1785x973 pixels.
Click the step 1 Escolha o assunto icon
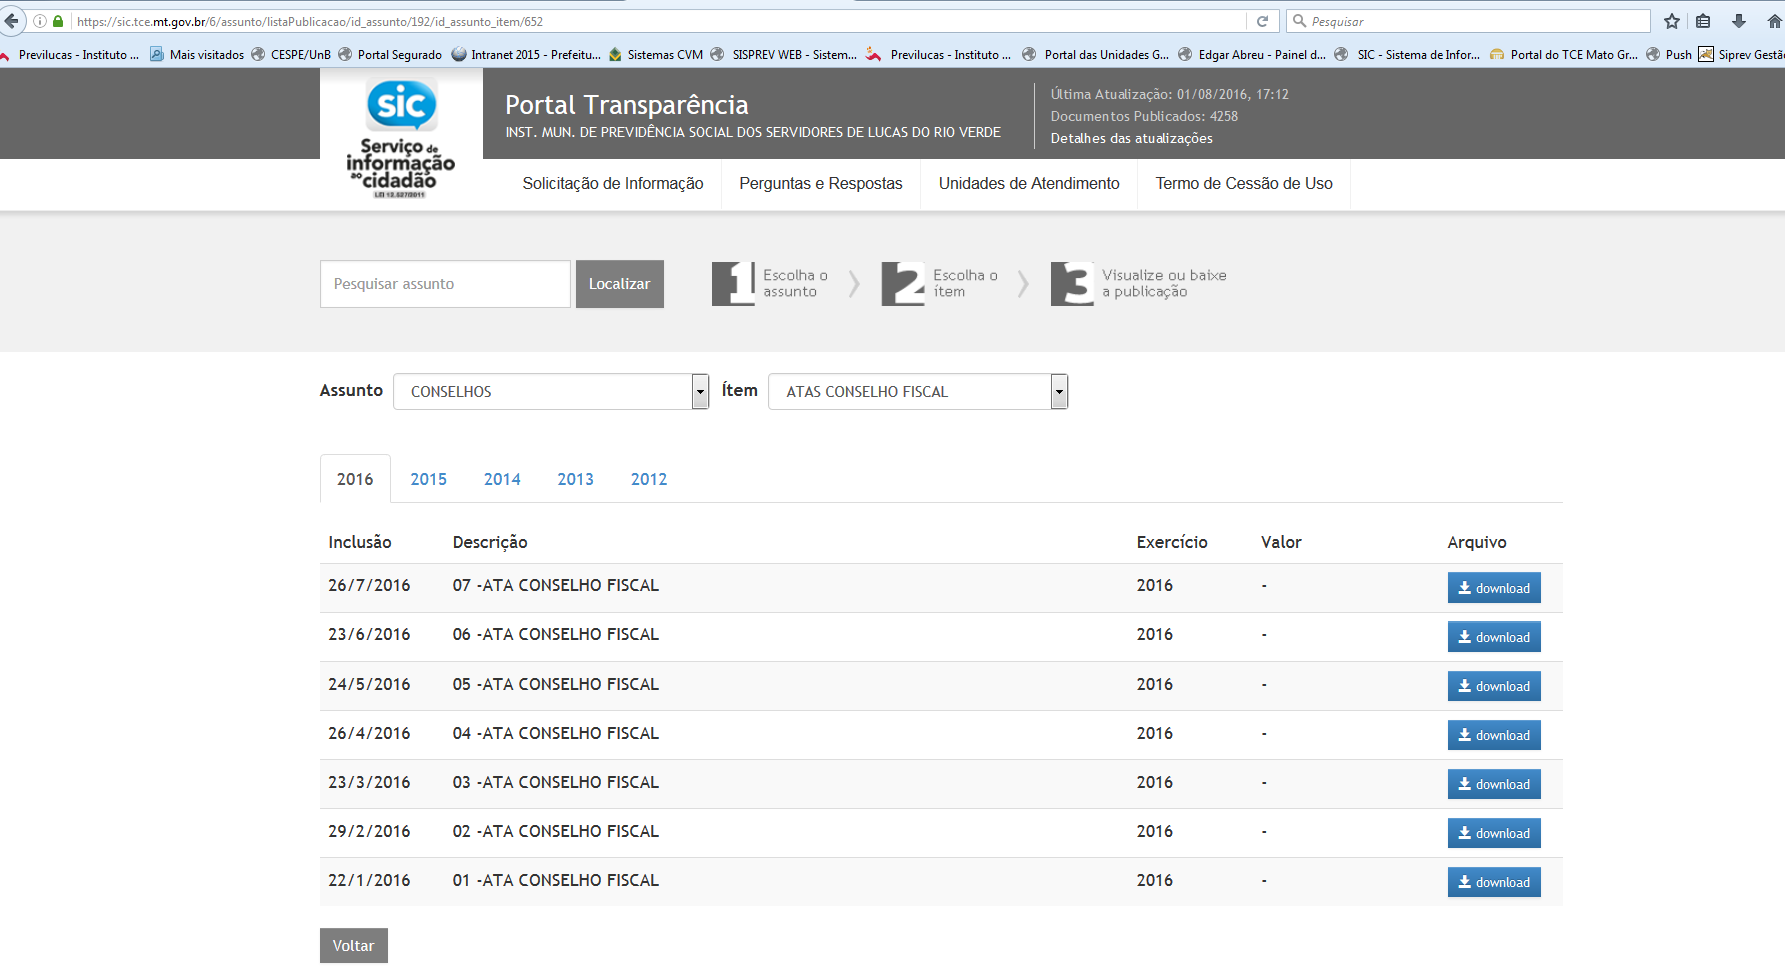tap(733, 284)
